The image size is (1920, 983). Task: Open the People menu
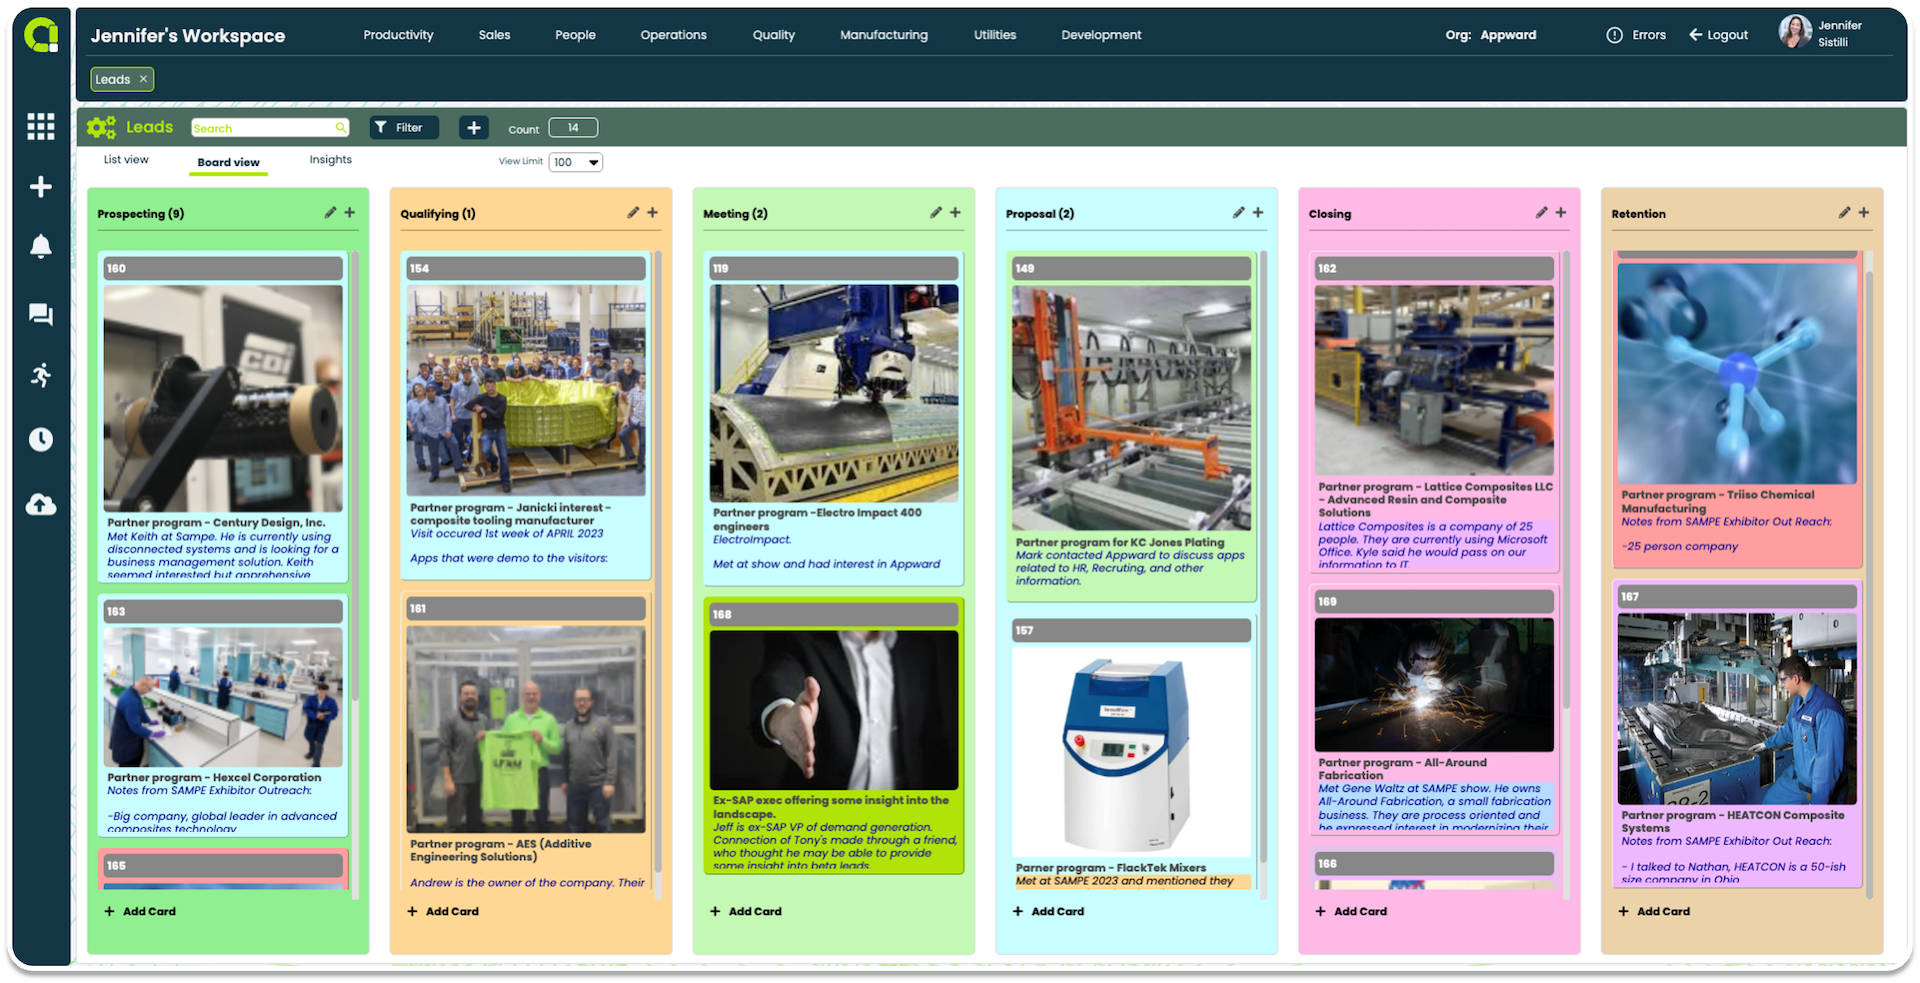(575, 35)
